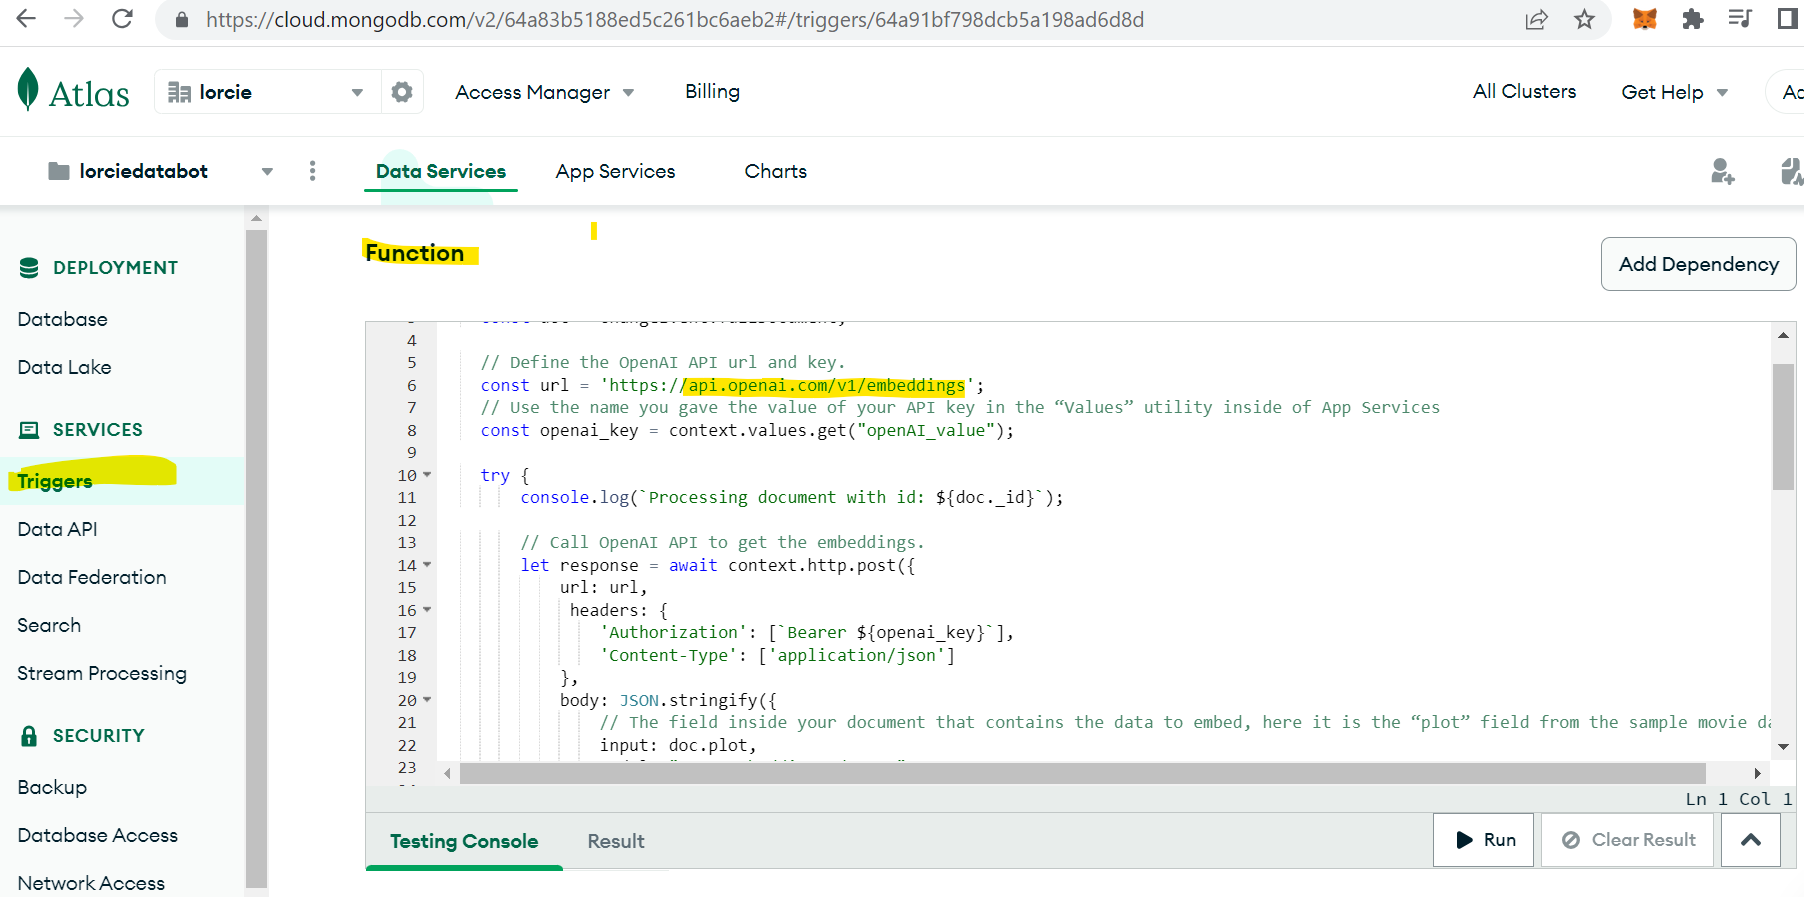Select Triggers in sidebar
The height and width of the screenshot is (897, 1804).
tap(55, 481)
